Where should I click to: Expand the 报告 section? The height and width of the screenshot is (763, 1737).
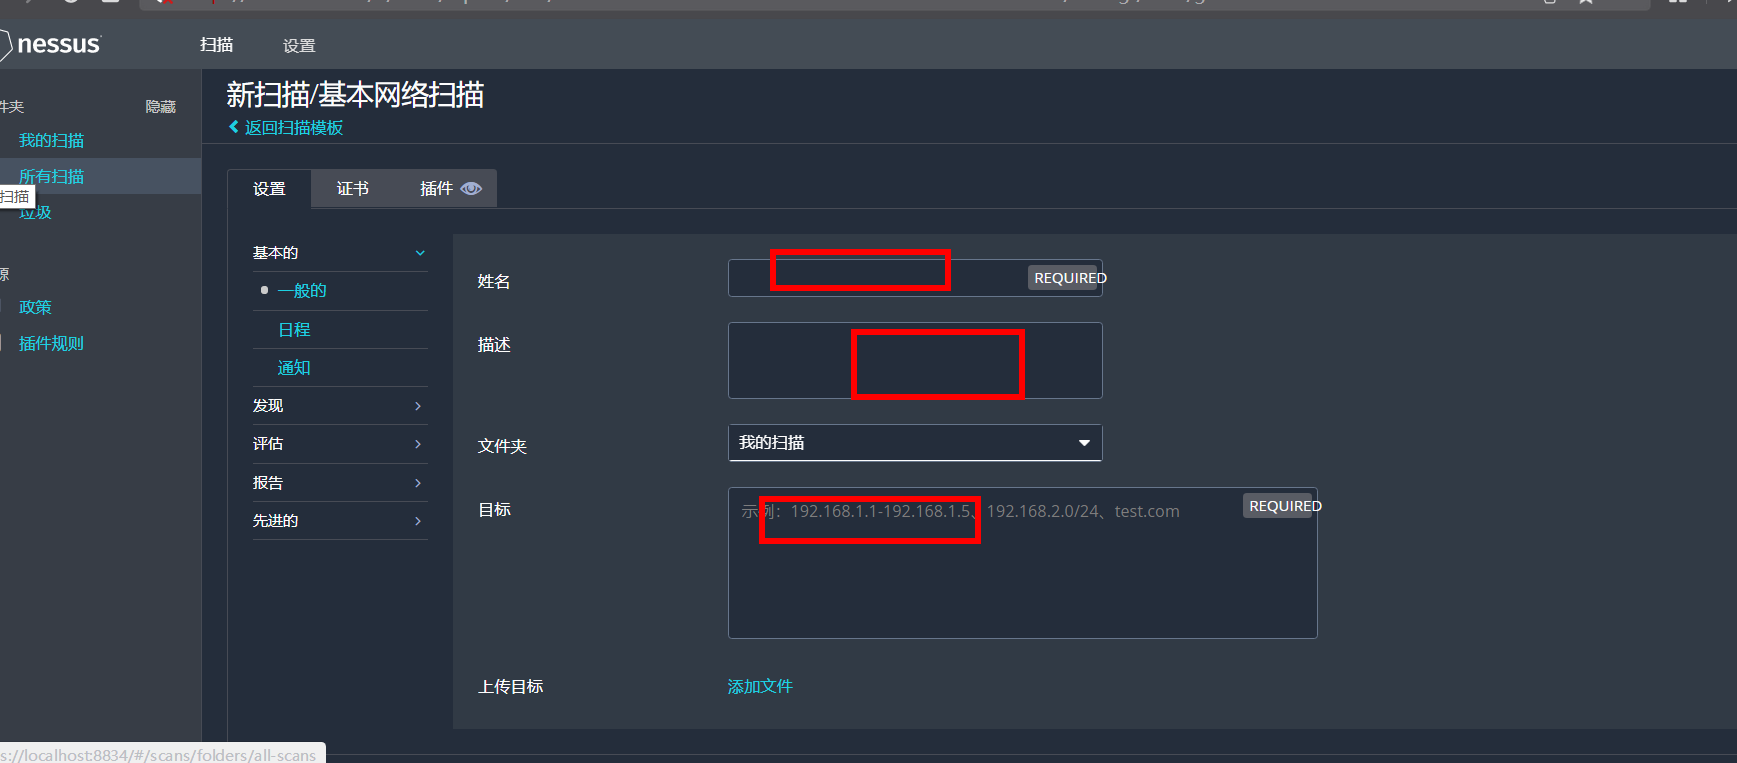pos(340,483)
